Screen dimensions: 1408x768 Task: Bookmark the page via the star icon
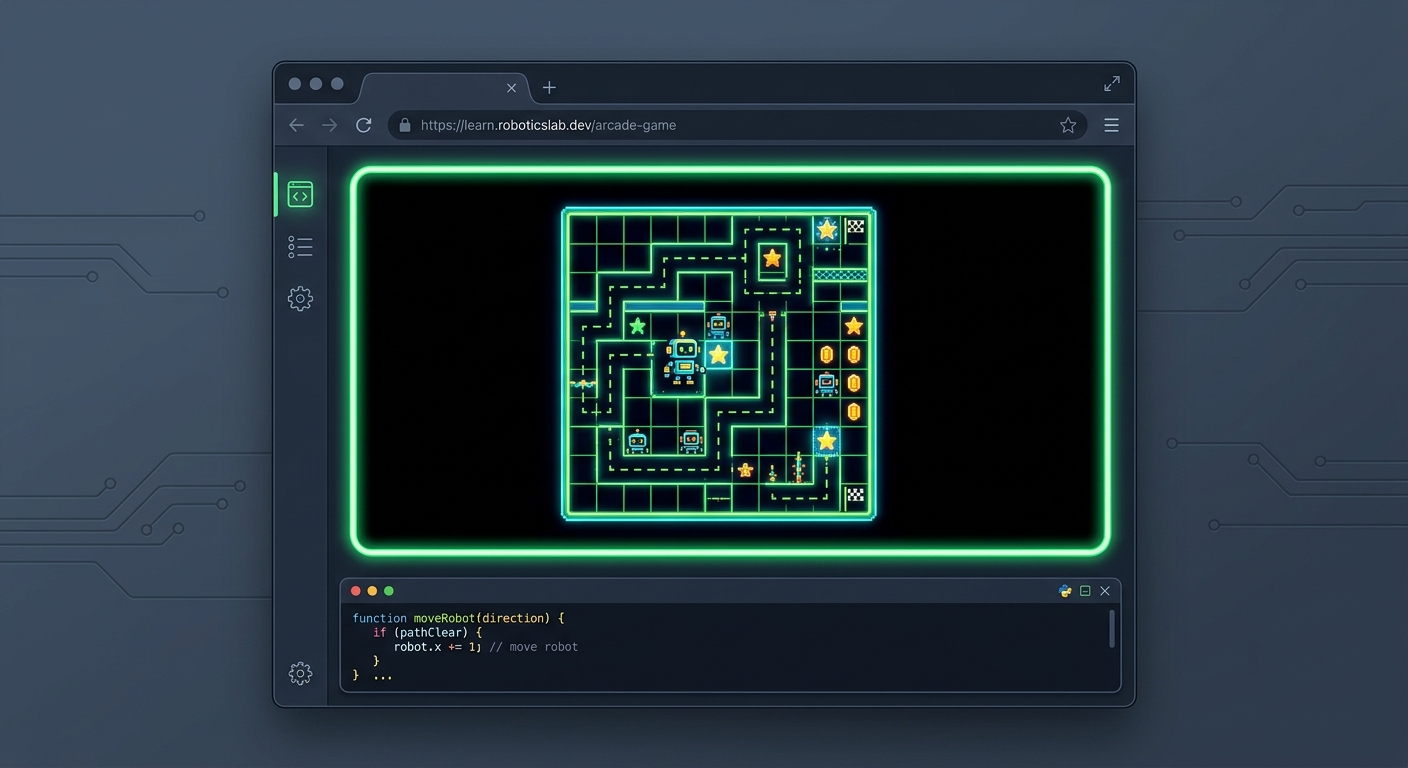point(1067,124)
